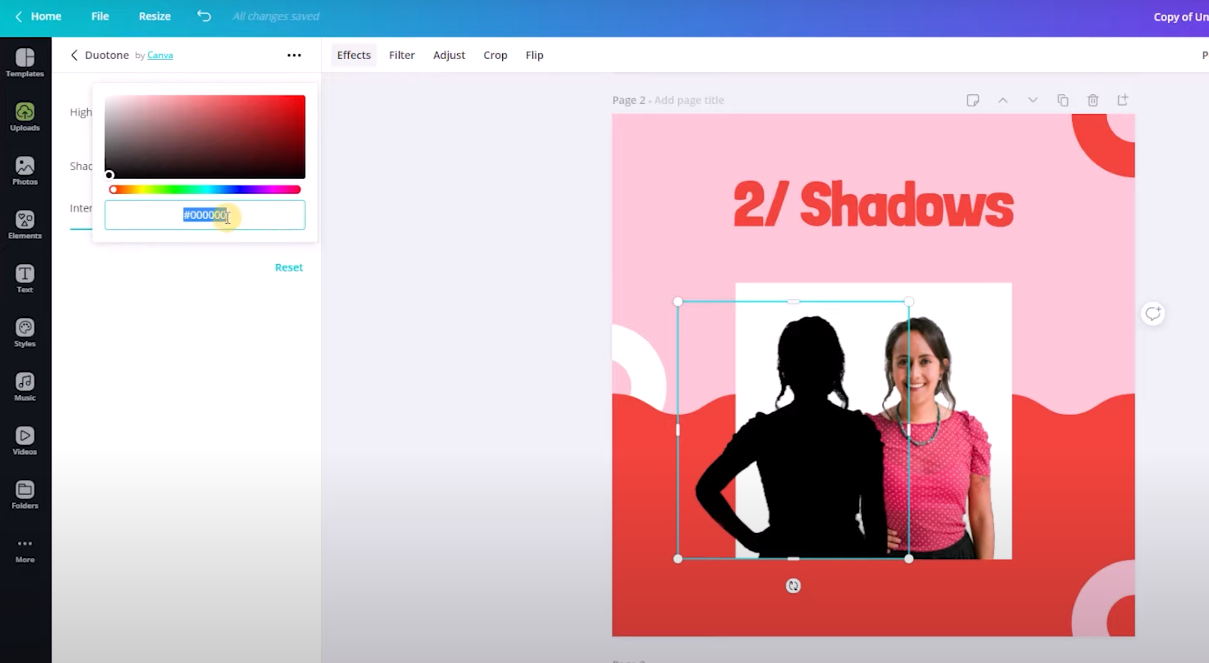Move Page 2 down
This screenshot has width=1209, height=663.
[x=1032, y=100]
